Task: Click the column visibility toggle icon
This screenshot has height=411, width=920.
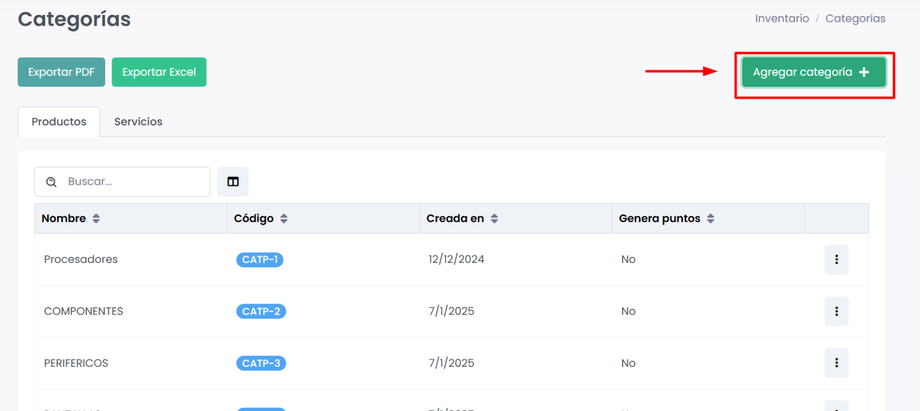Action: point(233,182)
